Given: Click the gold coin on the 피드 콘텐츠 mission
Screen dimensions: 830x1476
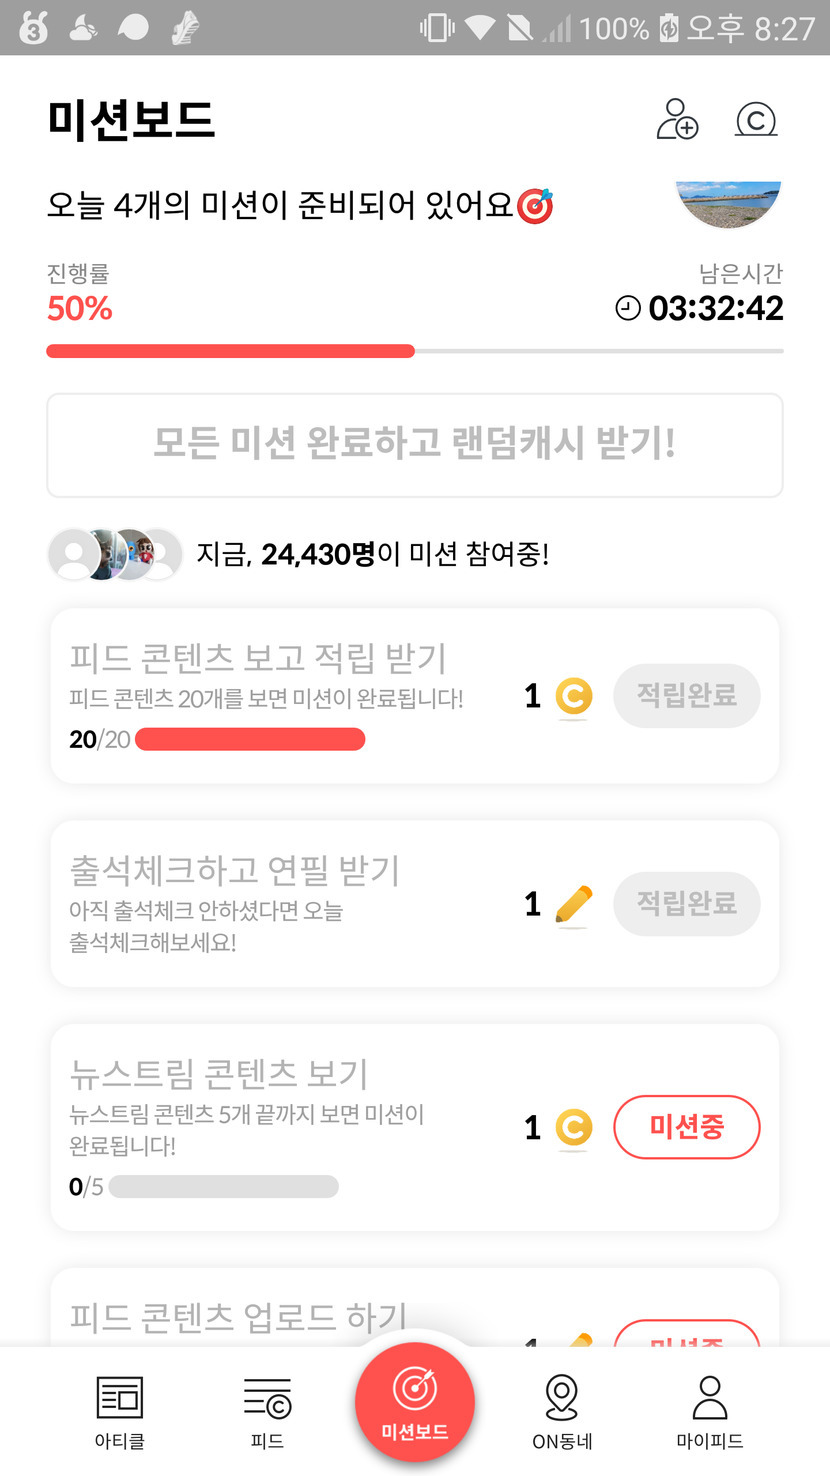Looking at the screenshot, I should tap(573, 696).
